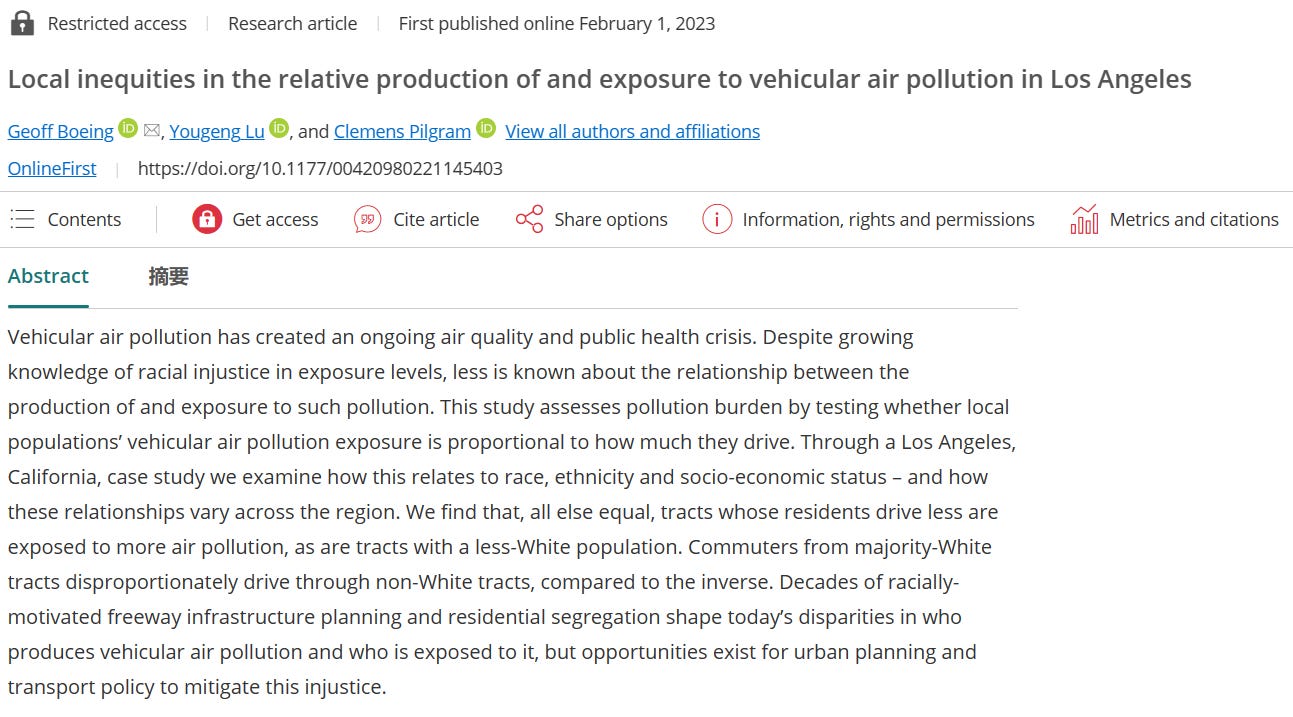The height and width of the screenshot is (717, 1293).
Task: Open Clemens Pilgram's ORCID iD icon
Action: [486, 128]
